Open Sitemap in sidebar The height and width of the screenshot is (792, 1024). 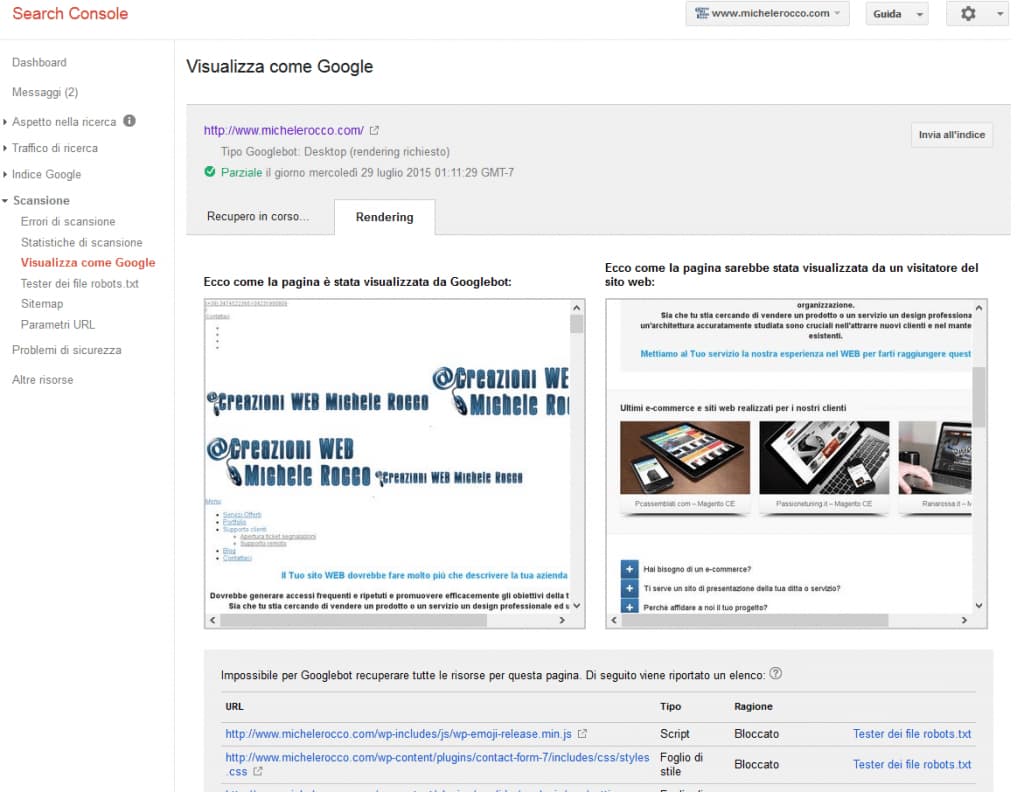tap(42, 304)
